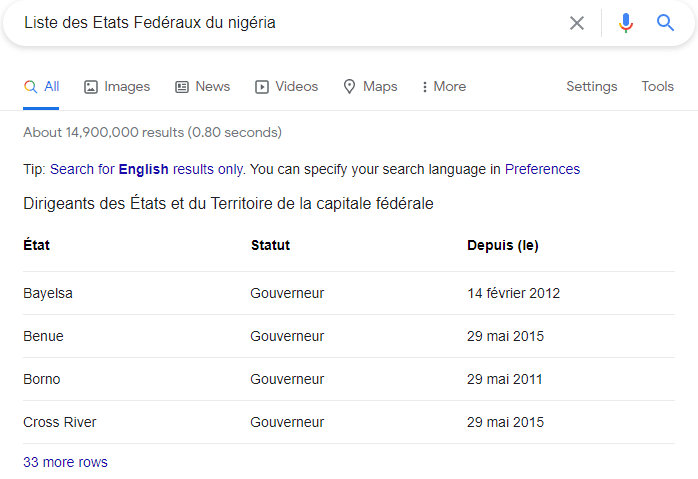This screenshot has height=479, width=698.
Task: Switch to the Images tab
Action: point(117,86)
